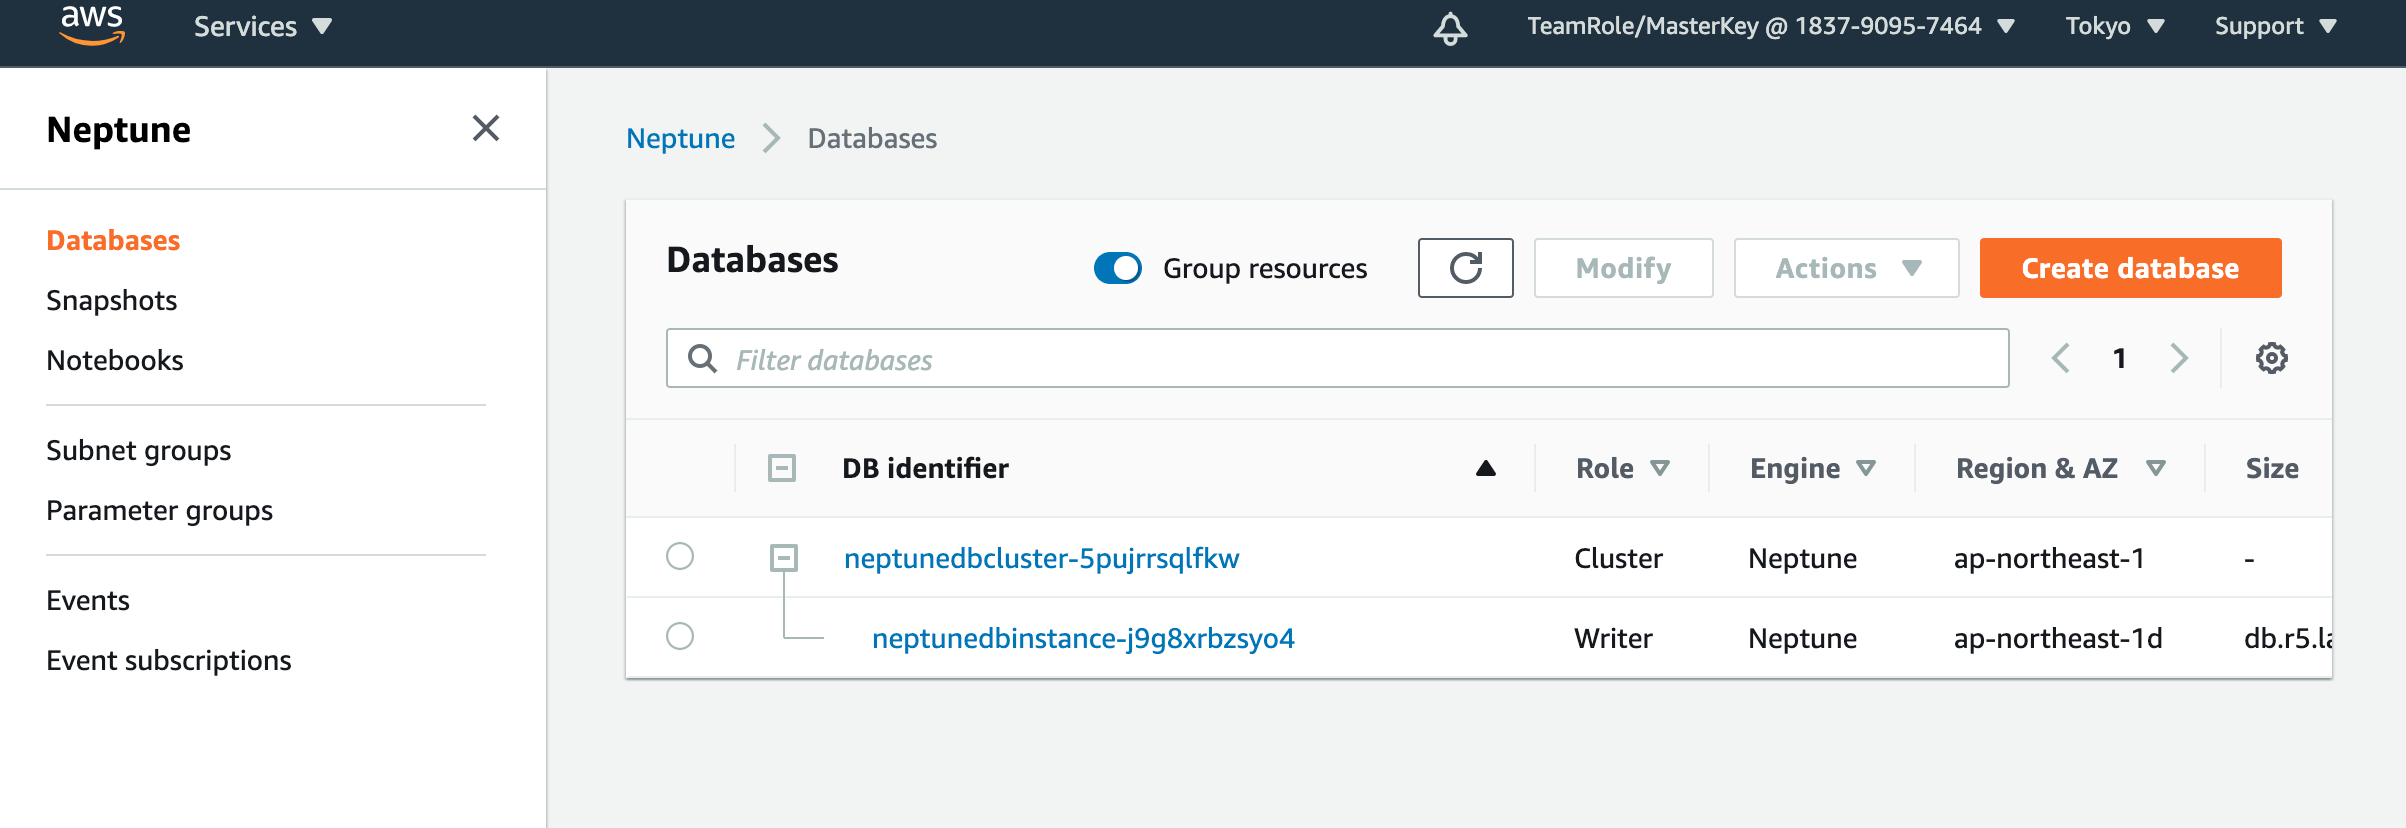The image size is (2406, 828).
Task: Open Snapshots in the sidebar
Action: 112,300
